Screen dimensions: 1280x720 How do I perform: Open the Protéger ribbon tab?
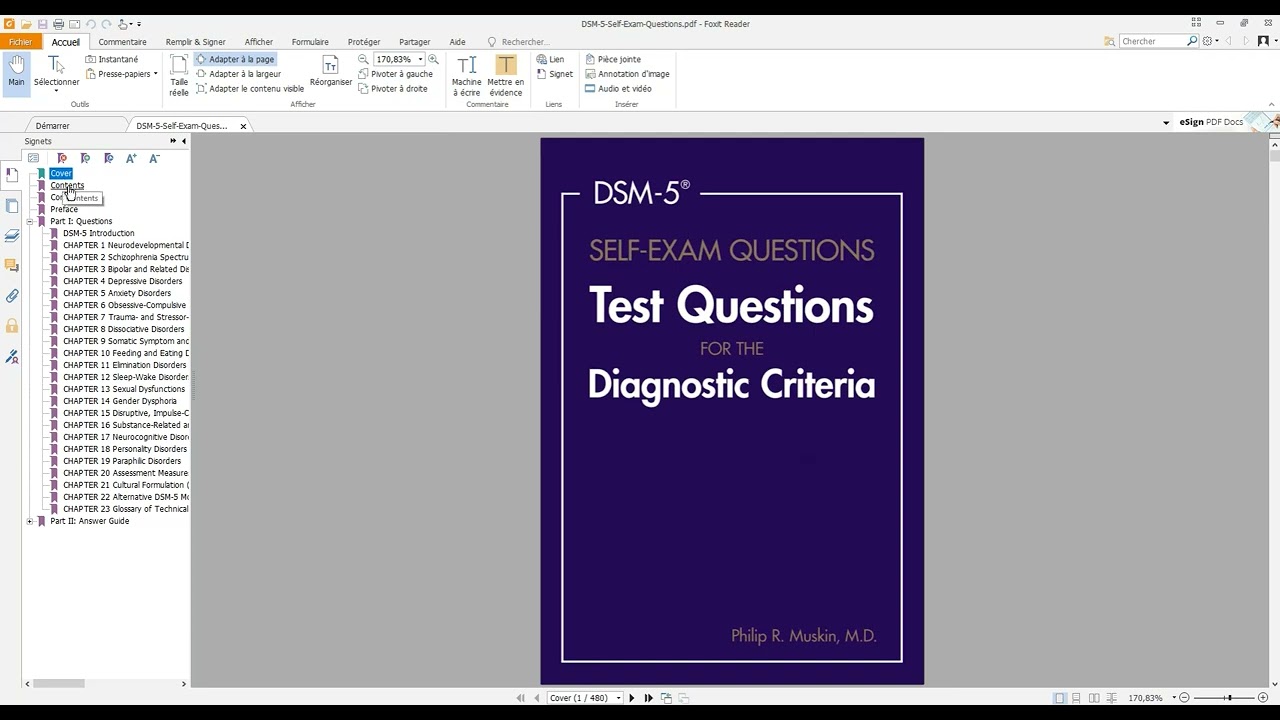364,42
